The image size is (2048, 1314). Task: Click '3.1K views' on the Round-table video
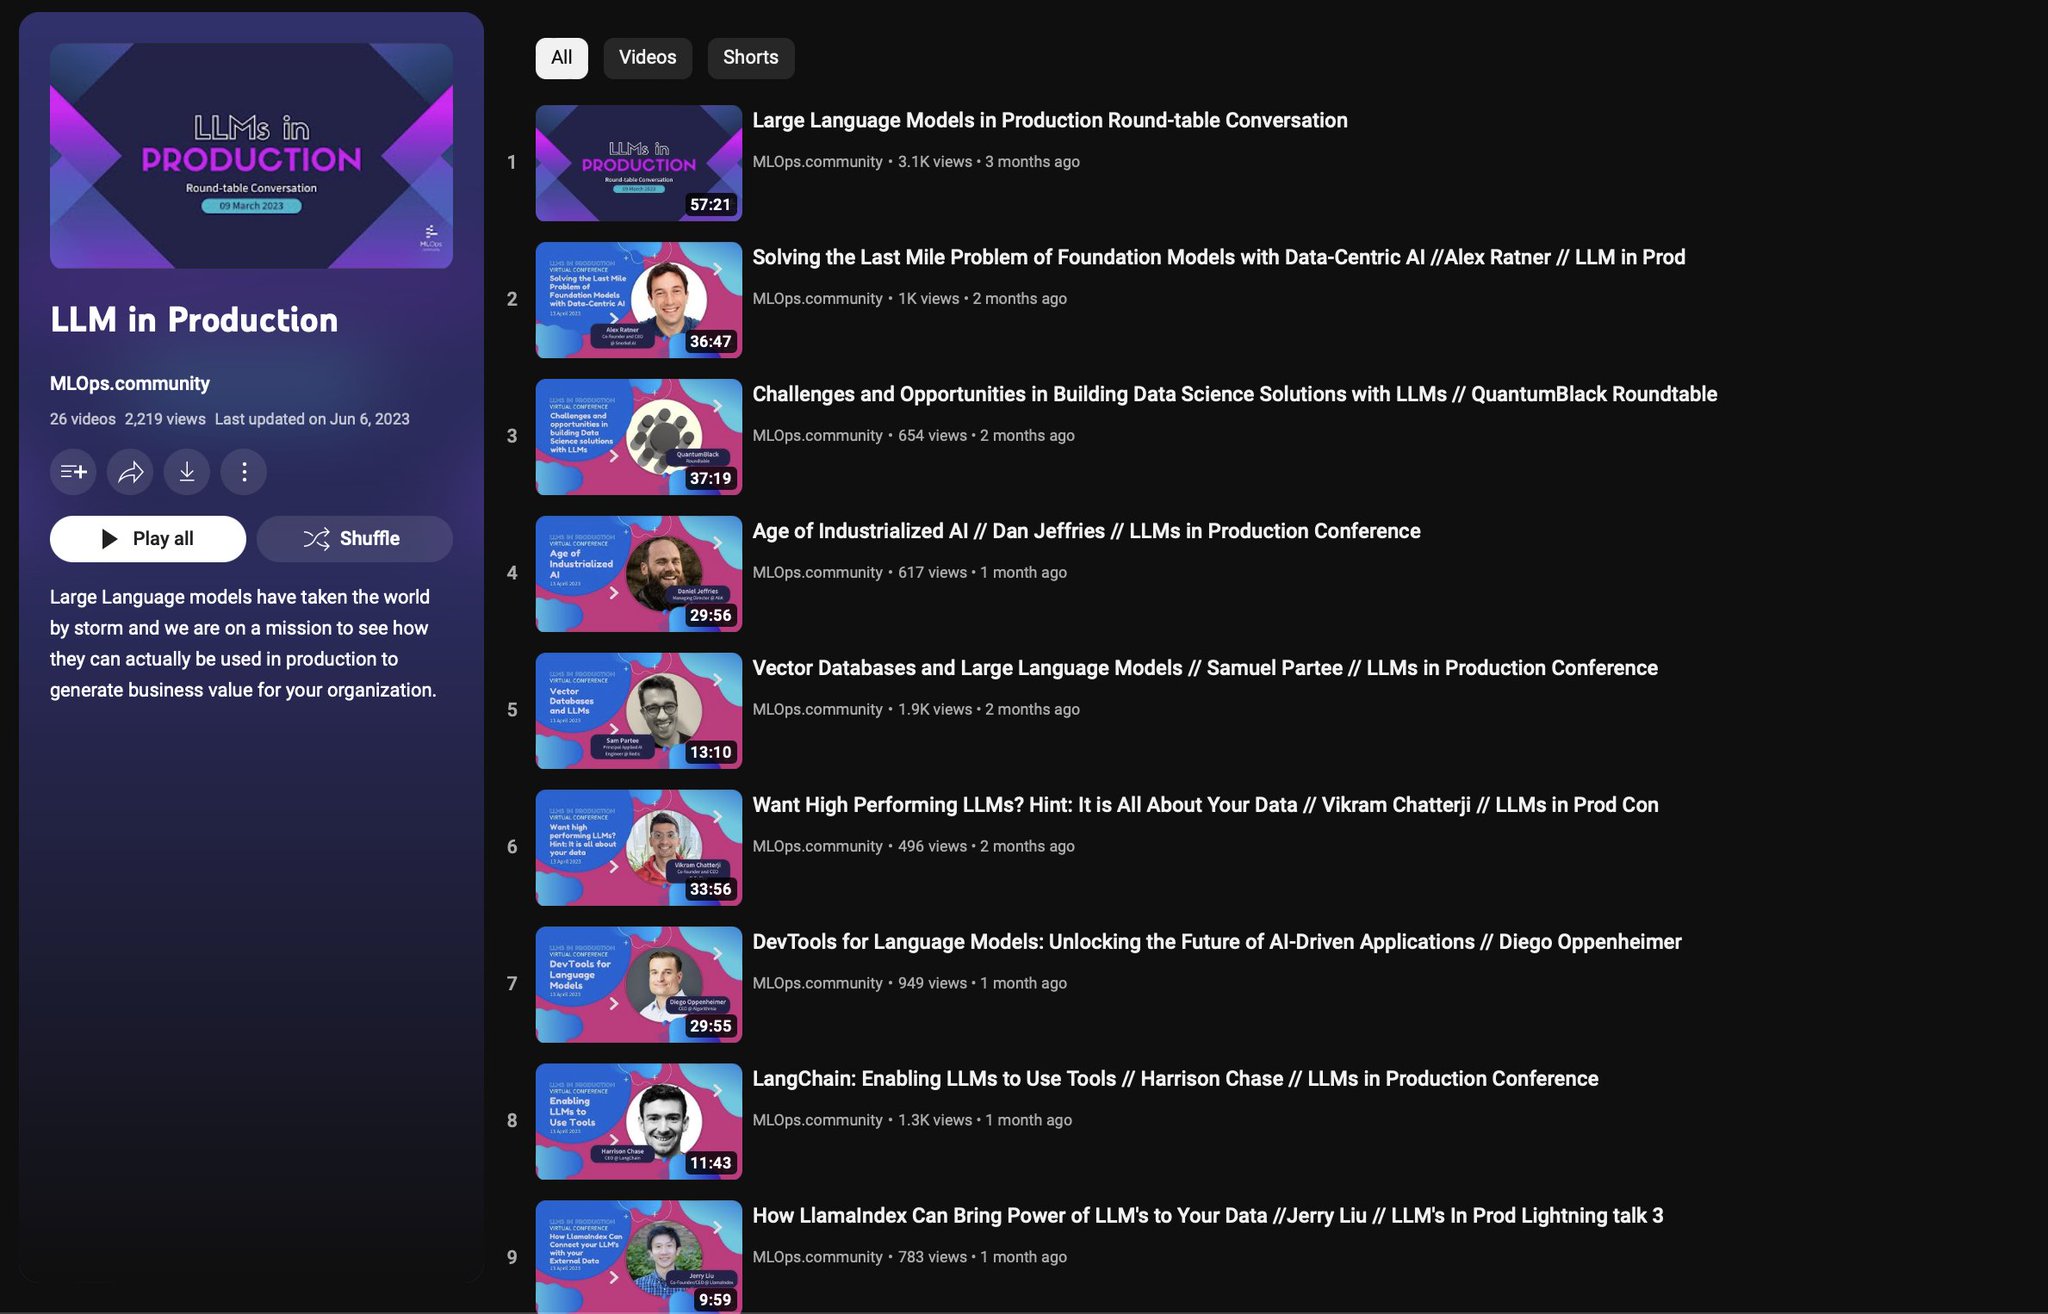point(934,162)
